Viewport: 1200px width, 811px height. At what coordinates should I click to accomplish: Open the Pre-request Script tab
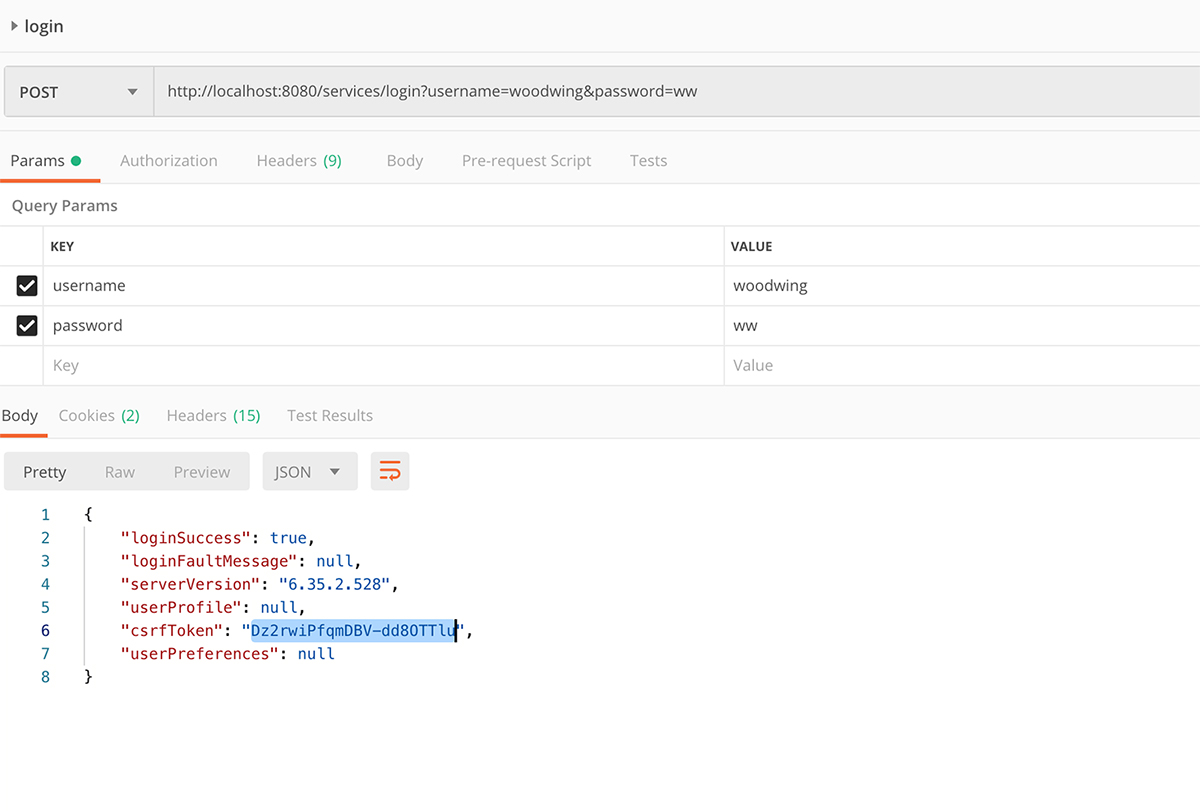(x=527, y=161)
